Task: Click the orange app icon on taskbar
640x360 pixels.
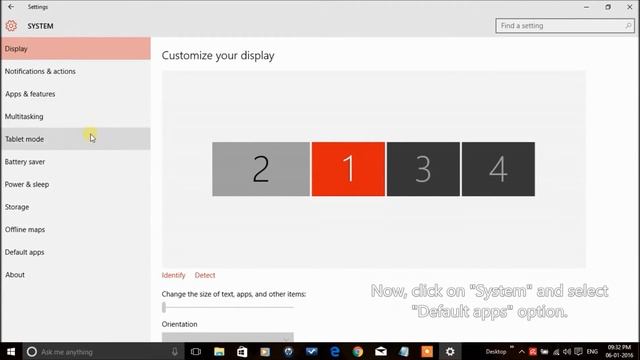Action: [427, 351]
